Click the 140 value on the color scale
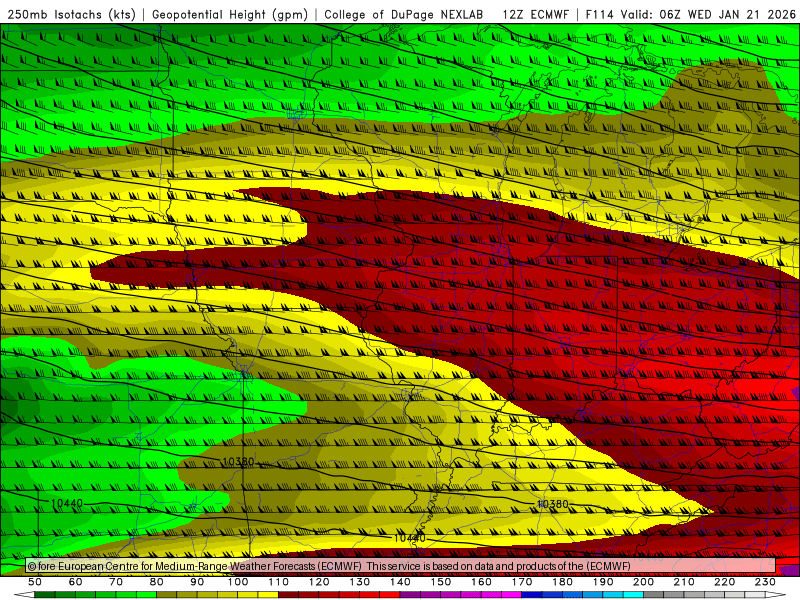Viewport: 800px width, 600px height. [400, 582]
